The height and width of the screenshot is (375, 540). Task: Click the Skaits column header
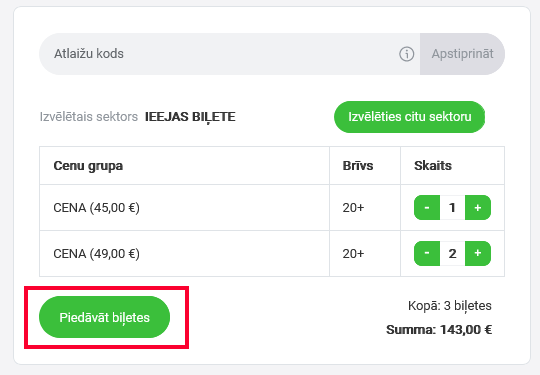coord(433,166)
